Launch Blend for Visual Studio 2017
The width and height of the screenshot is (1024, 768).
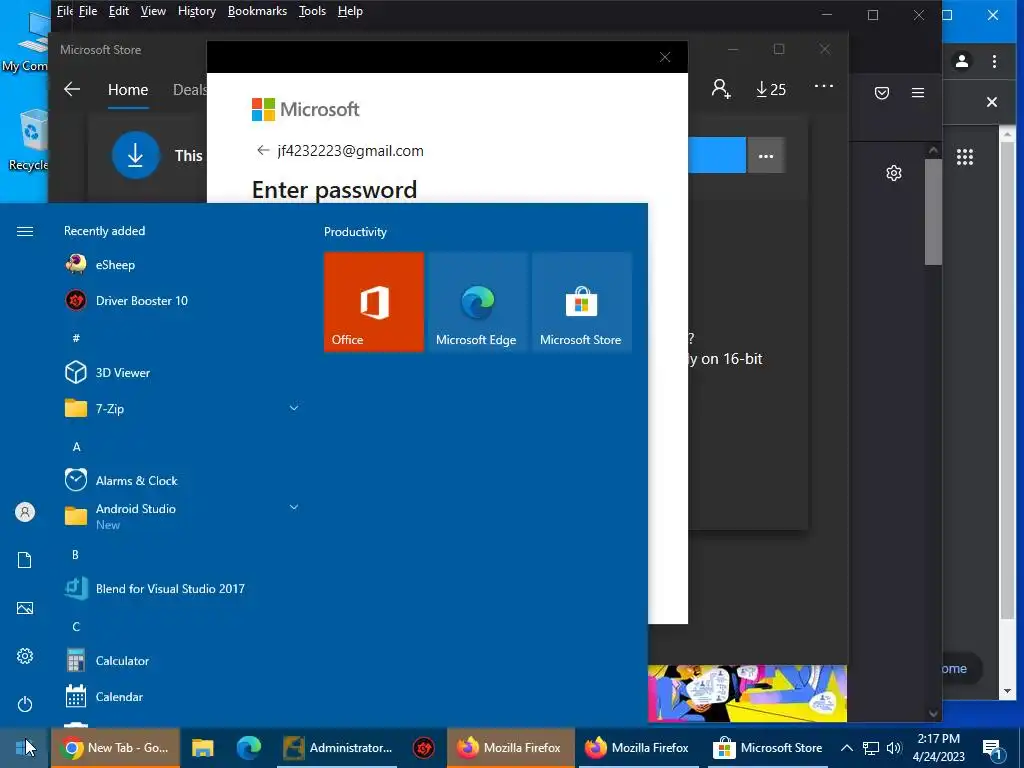click(x=181, y=588)
